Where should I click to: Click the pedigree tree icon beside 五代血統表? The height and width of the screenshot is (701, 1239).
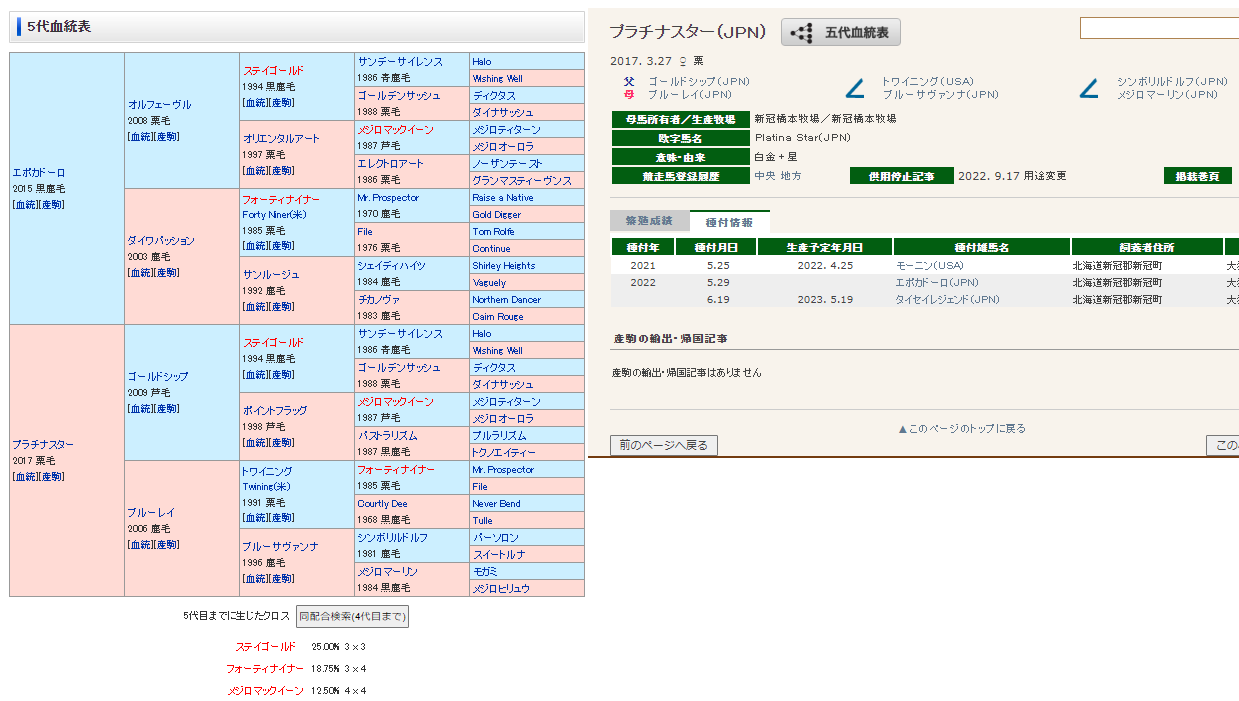[801, 33]
